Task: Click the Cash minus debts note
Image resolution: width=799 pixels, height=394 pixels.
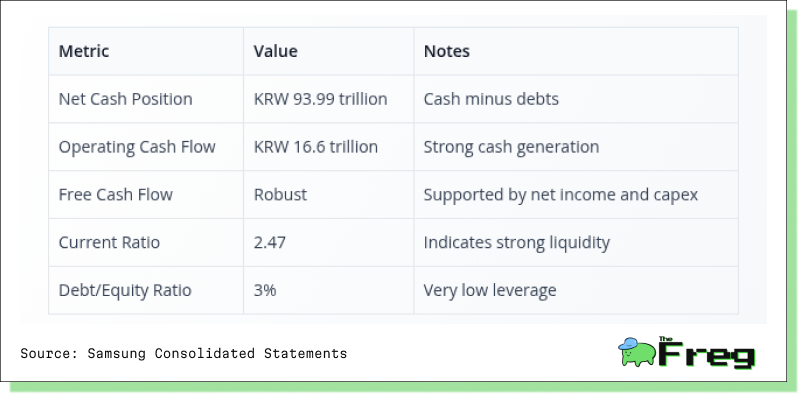Action: (491, 99)
